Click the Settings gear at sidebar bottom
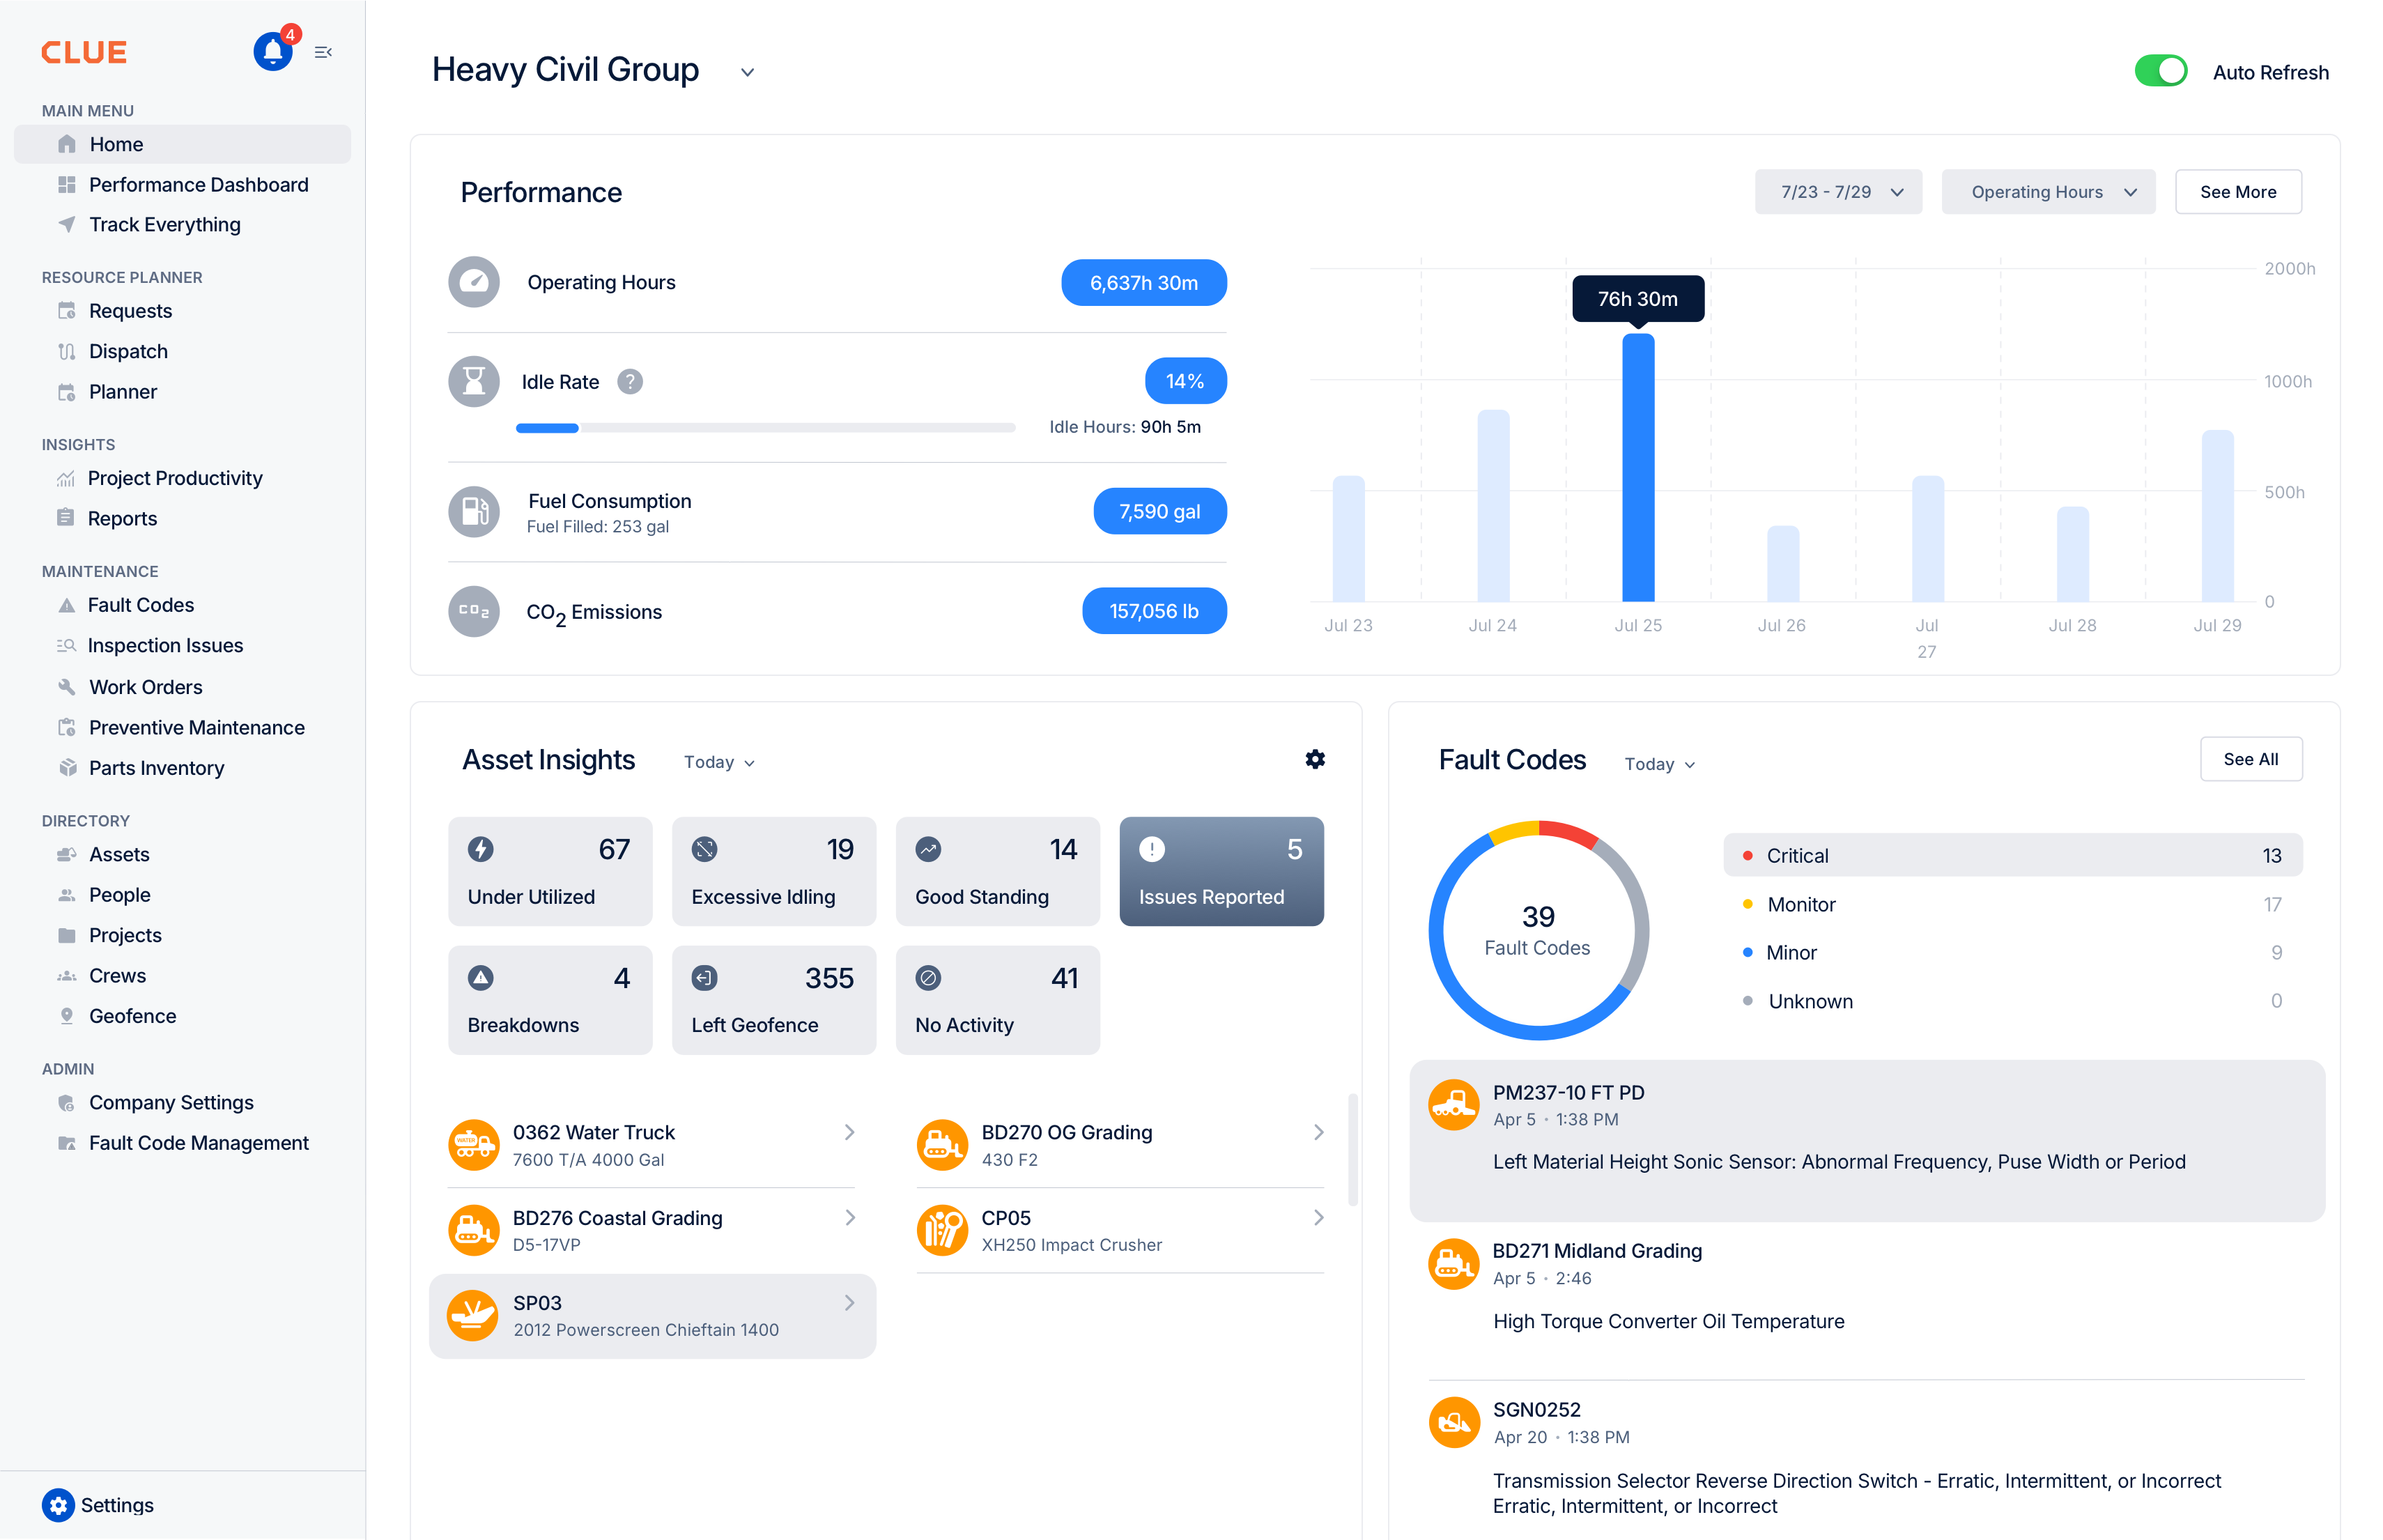The height and width of the screenshot is (1540, 2383). 58,1504
